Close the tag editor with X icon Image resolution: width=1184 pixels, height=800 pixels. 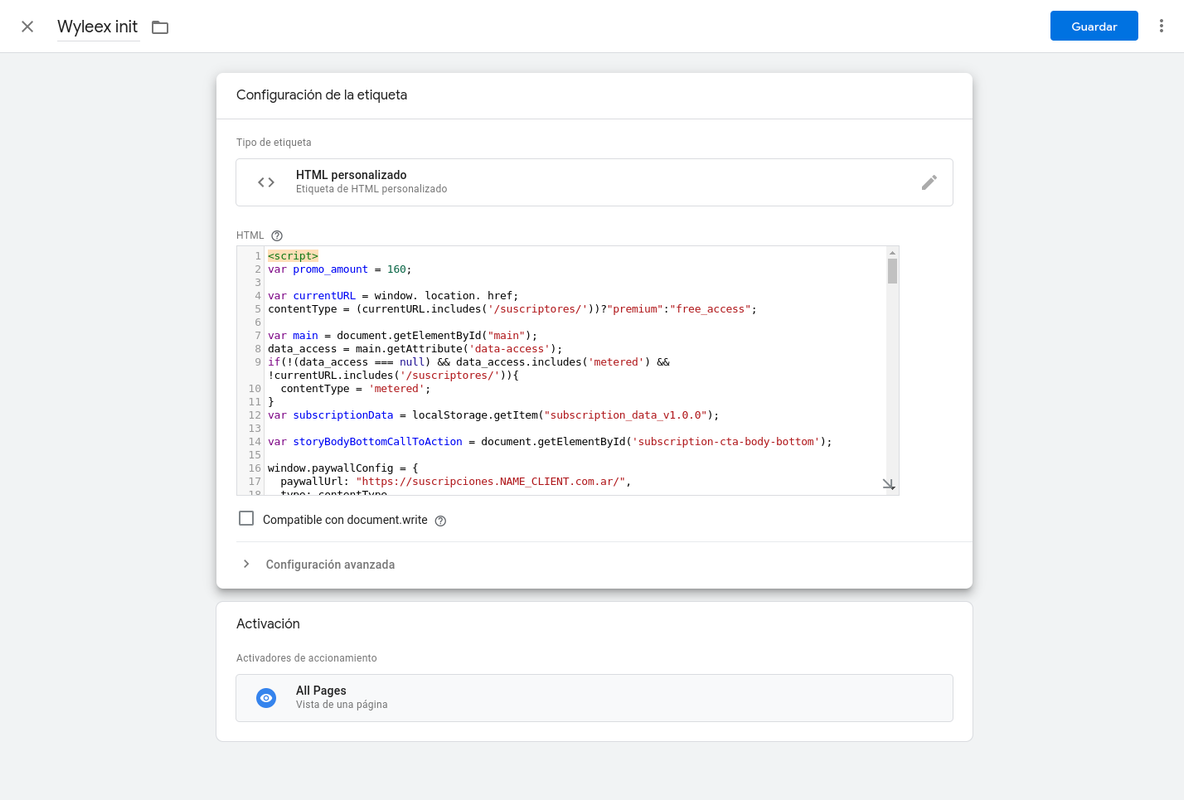click(x=27, y=27)
